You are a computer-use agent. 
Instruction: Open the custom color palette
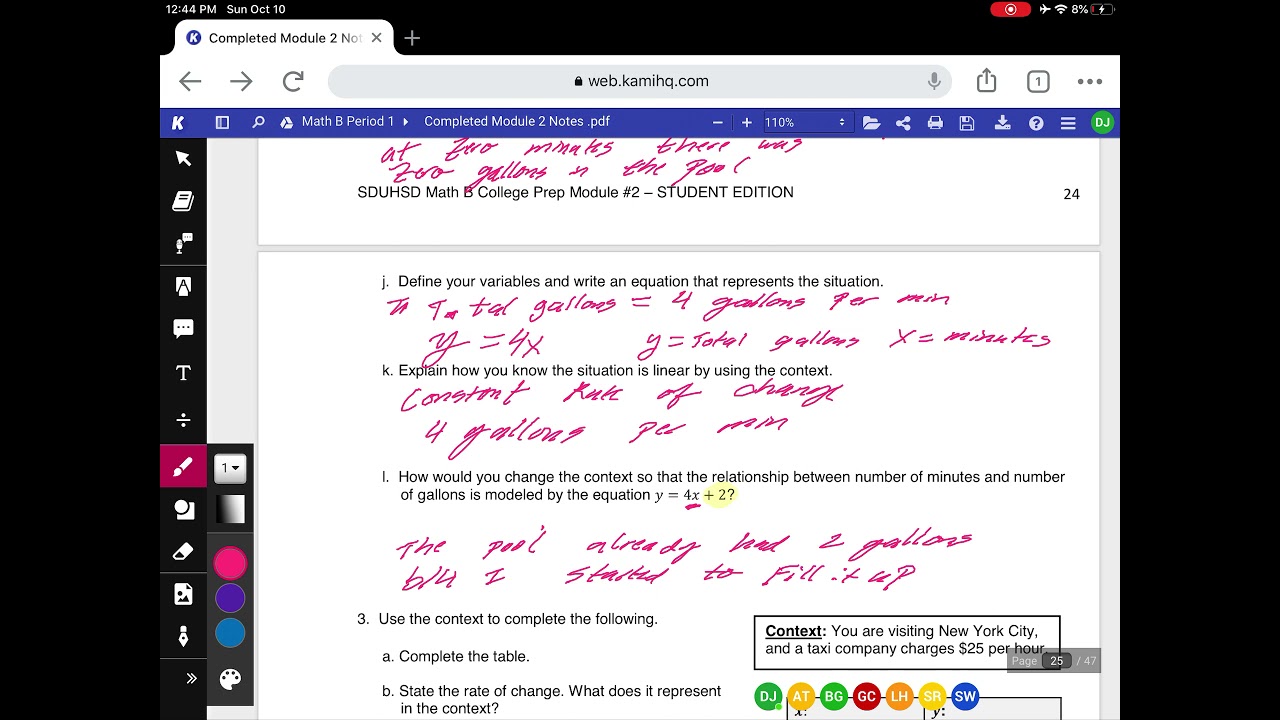[230, 679]
